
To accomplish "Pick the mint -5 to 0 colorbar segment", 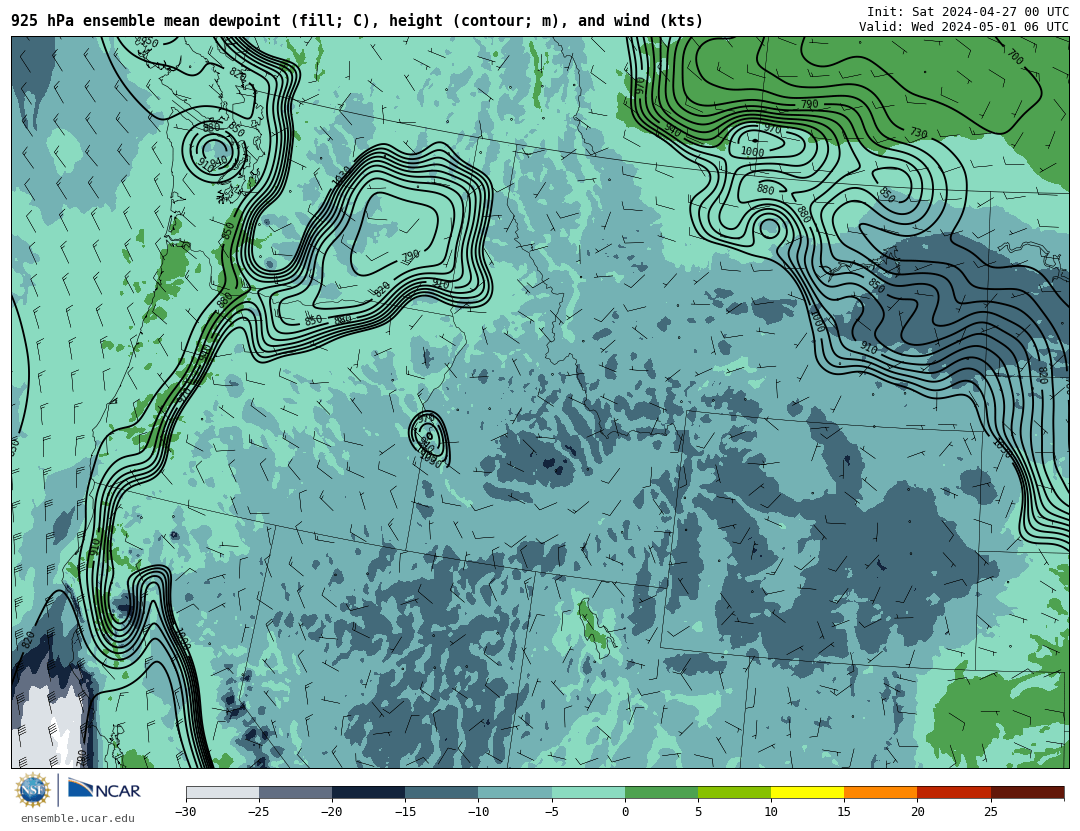I will (x=588, y=792).
